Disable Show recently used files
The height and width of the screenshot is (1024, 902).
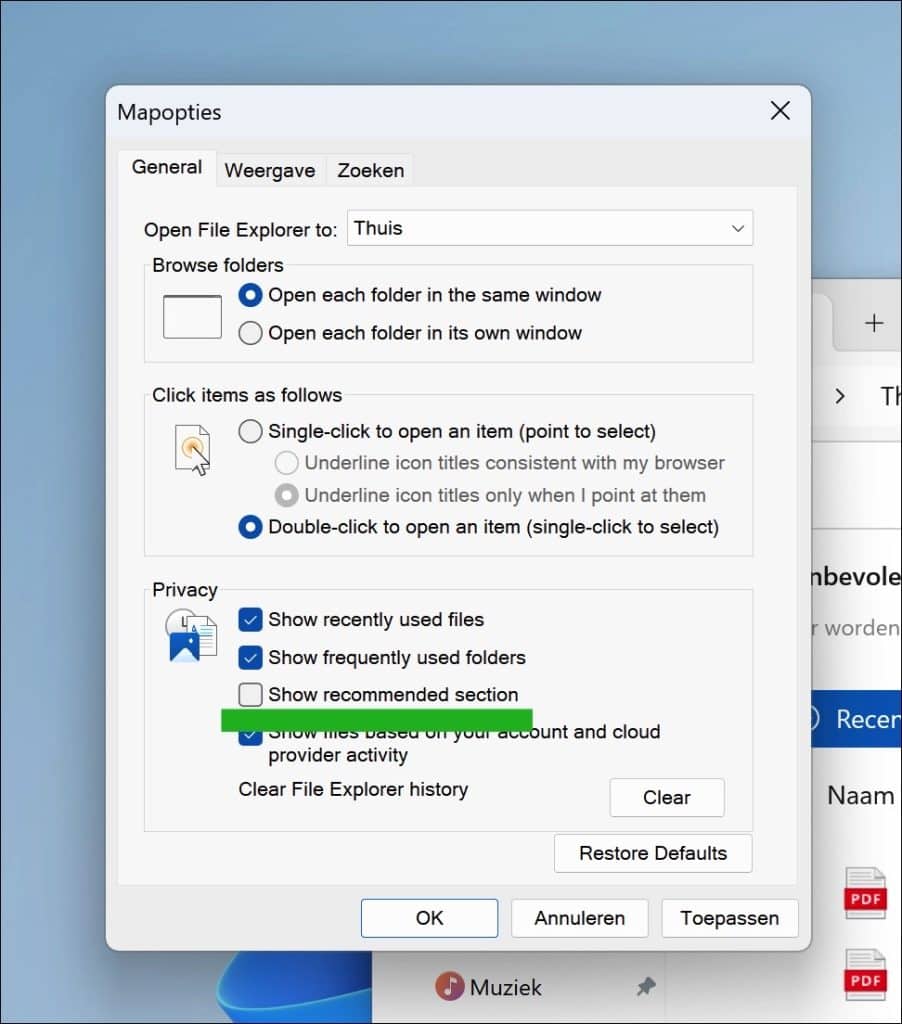pos(251,620)
